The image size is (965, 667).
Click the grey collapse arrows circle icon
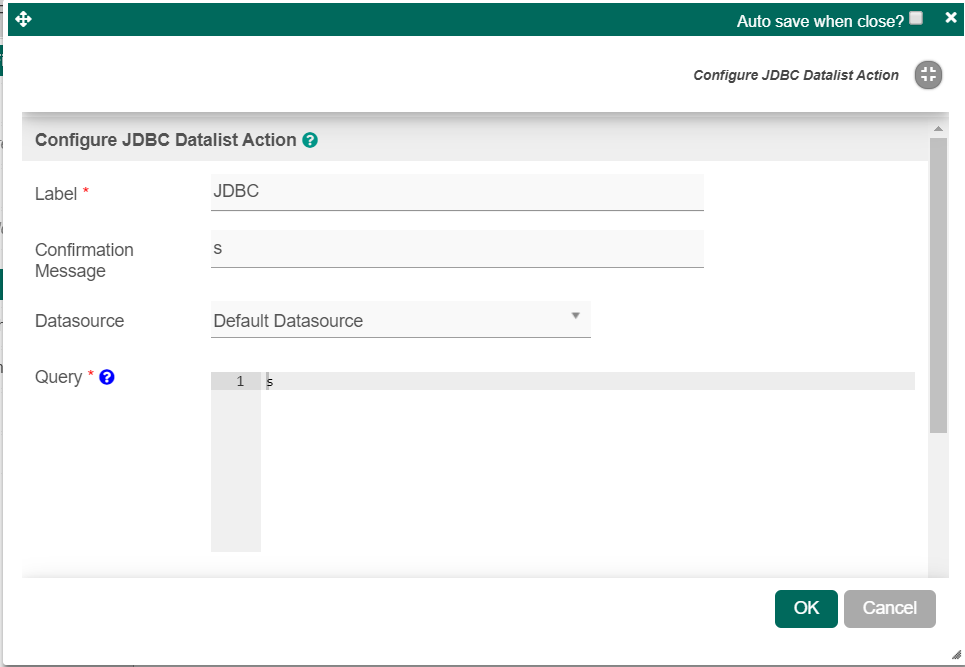928,75
